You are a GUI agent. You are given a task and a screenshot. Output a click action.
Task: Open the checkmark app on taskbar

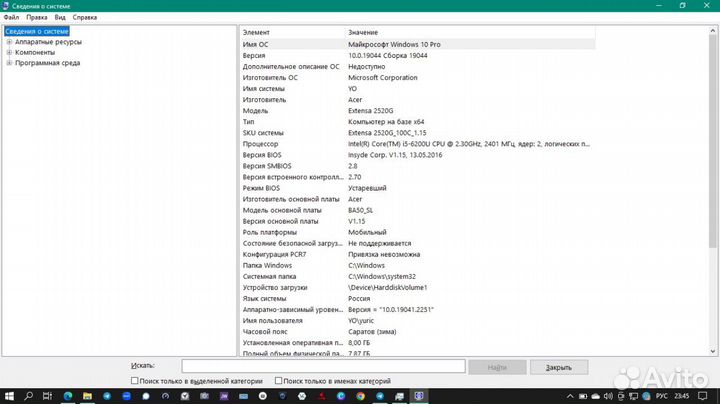185,396
